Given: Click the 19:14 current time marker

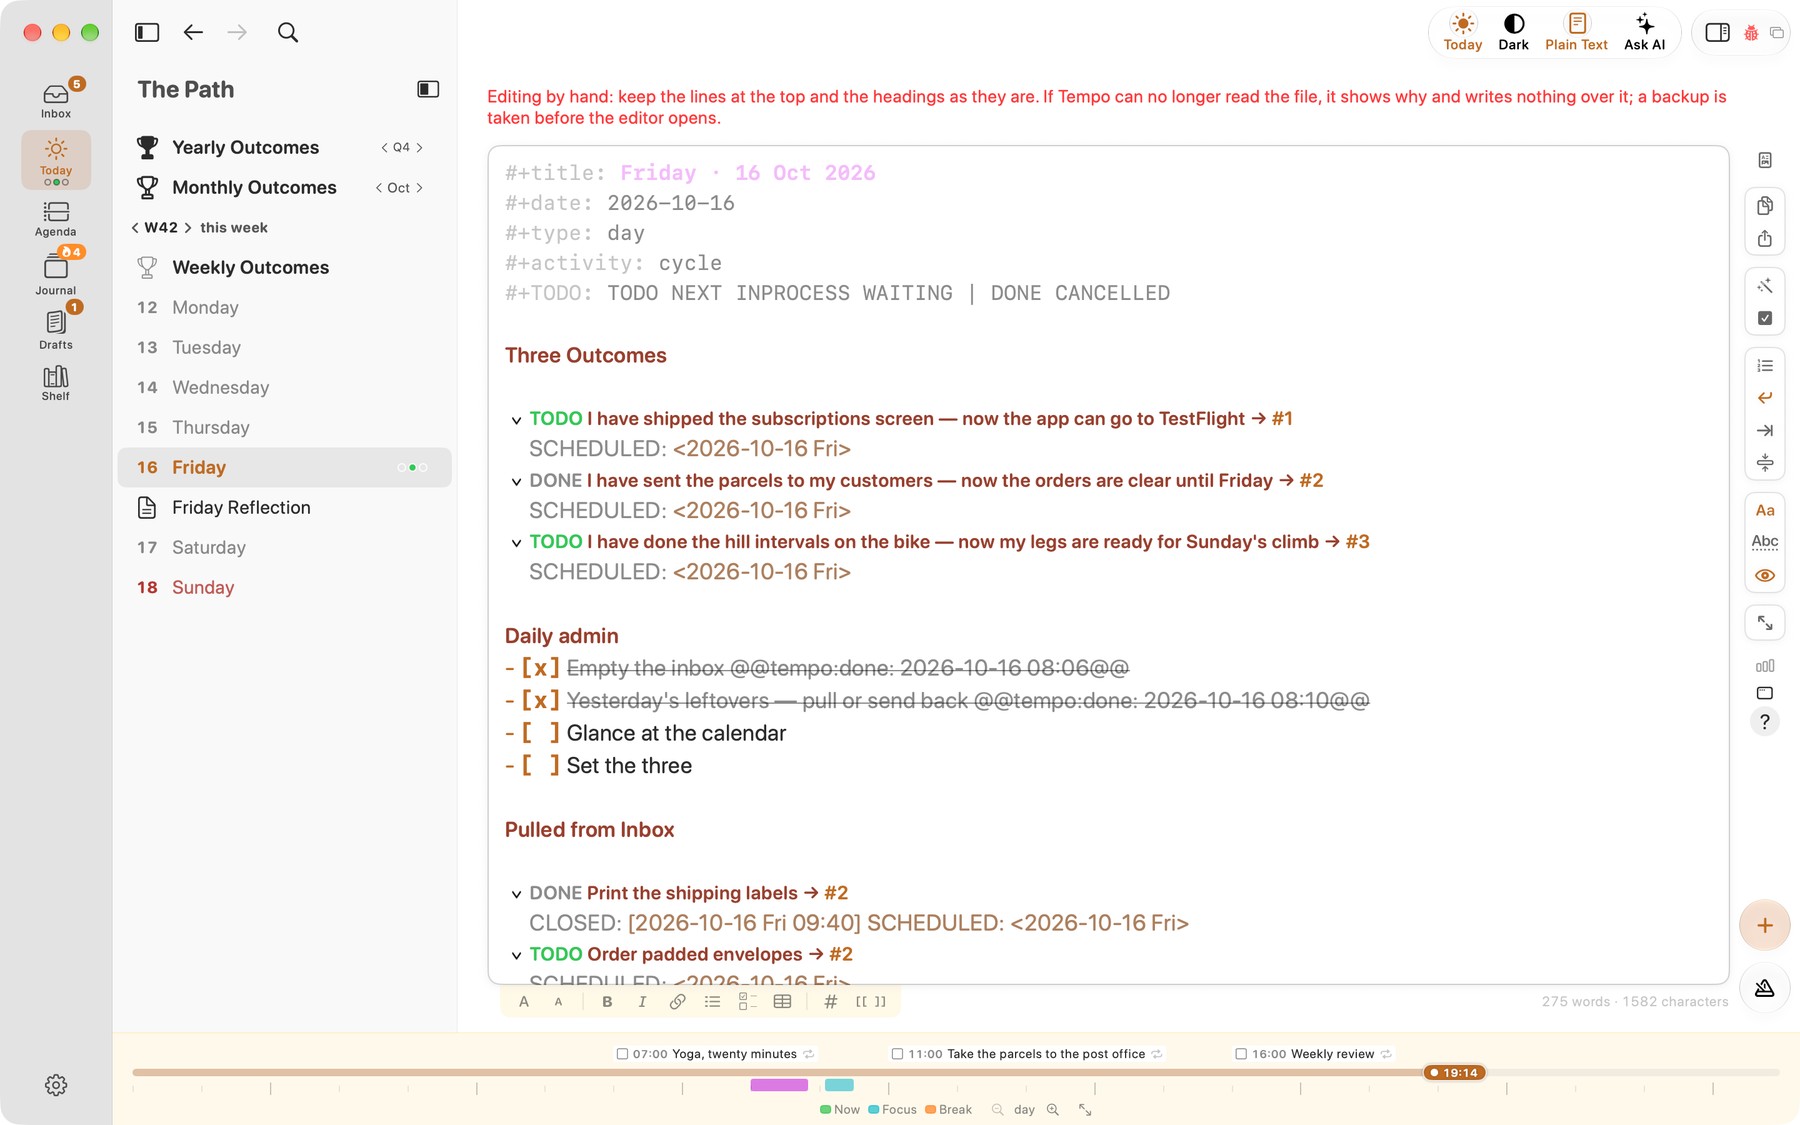Looking at the screenshot, I should pyautogui.click(x=1455, y=1072).
